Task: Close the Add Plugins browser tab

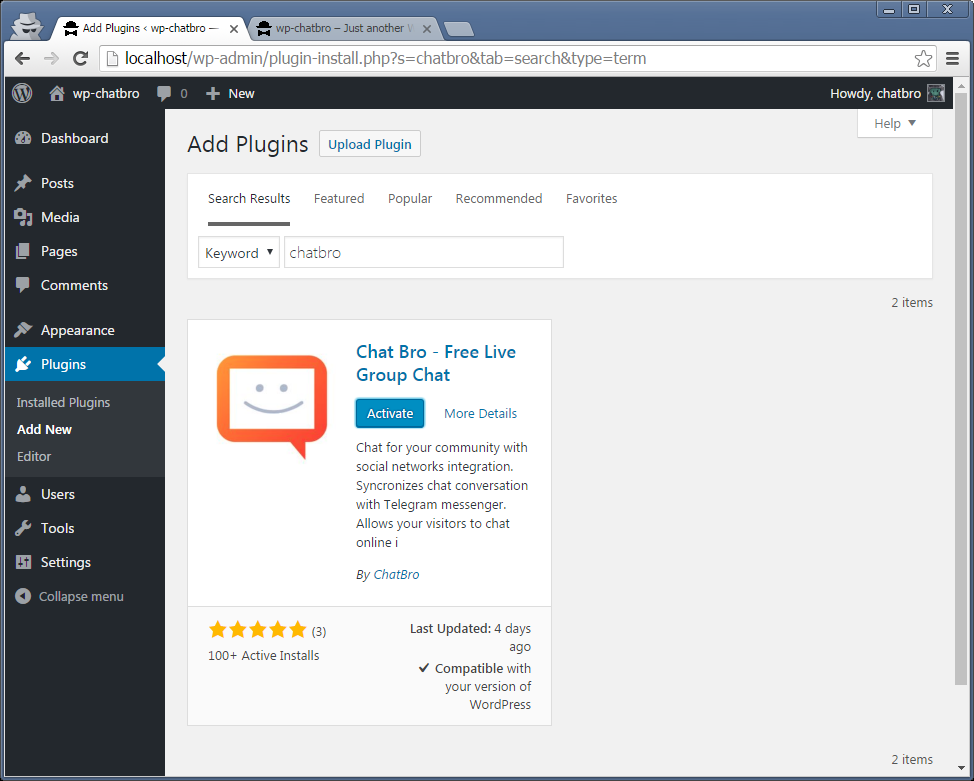Action: pos(234,29)
